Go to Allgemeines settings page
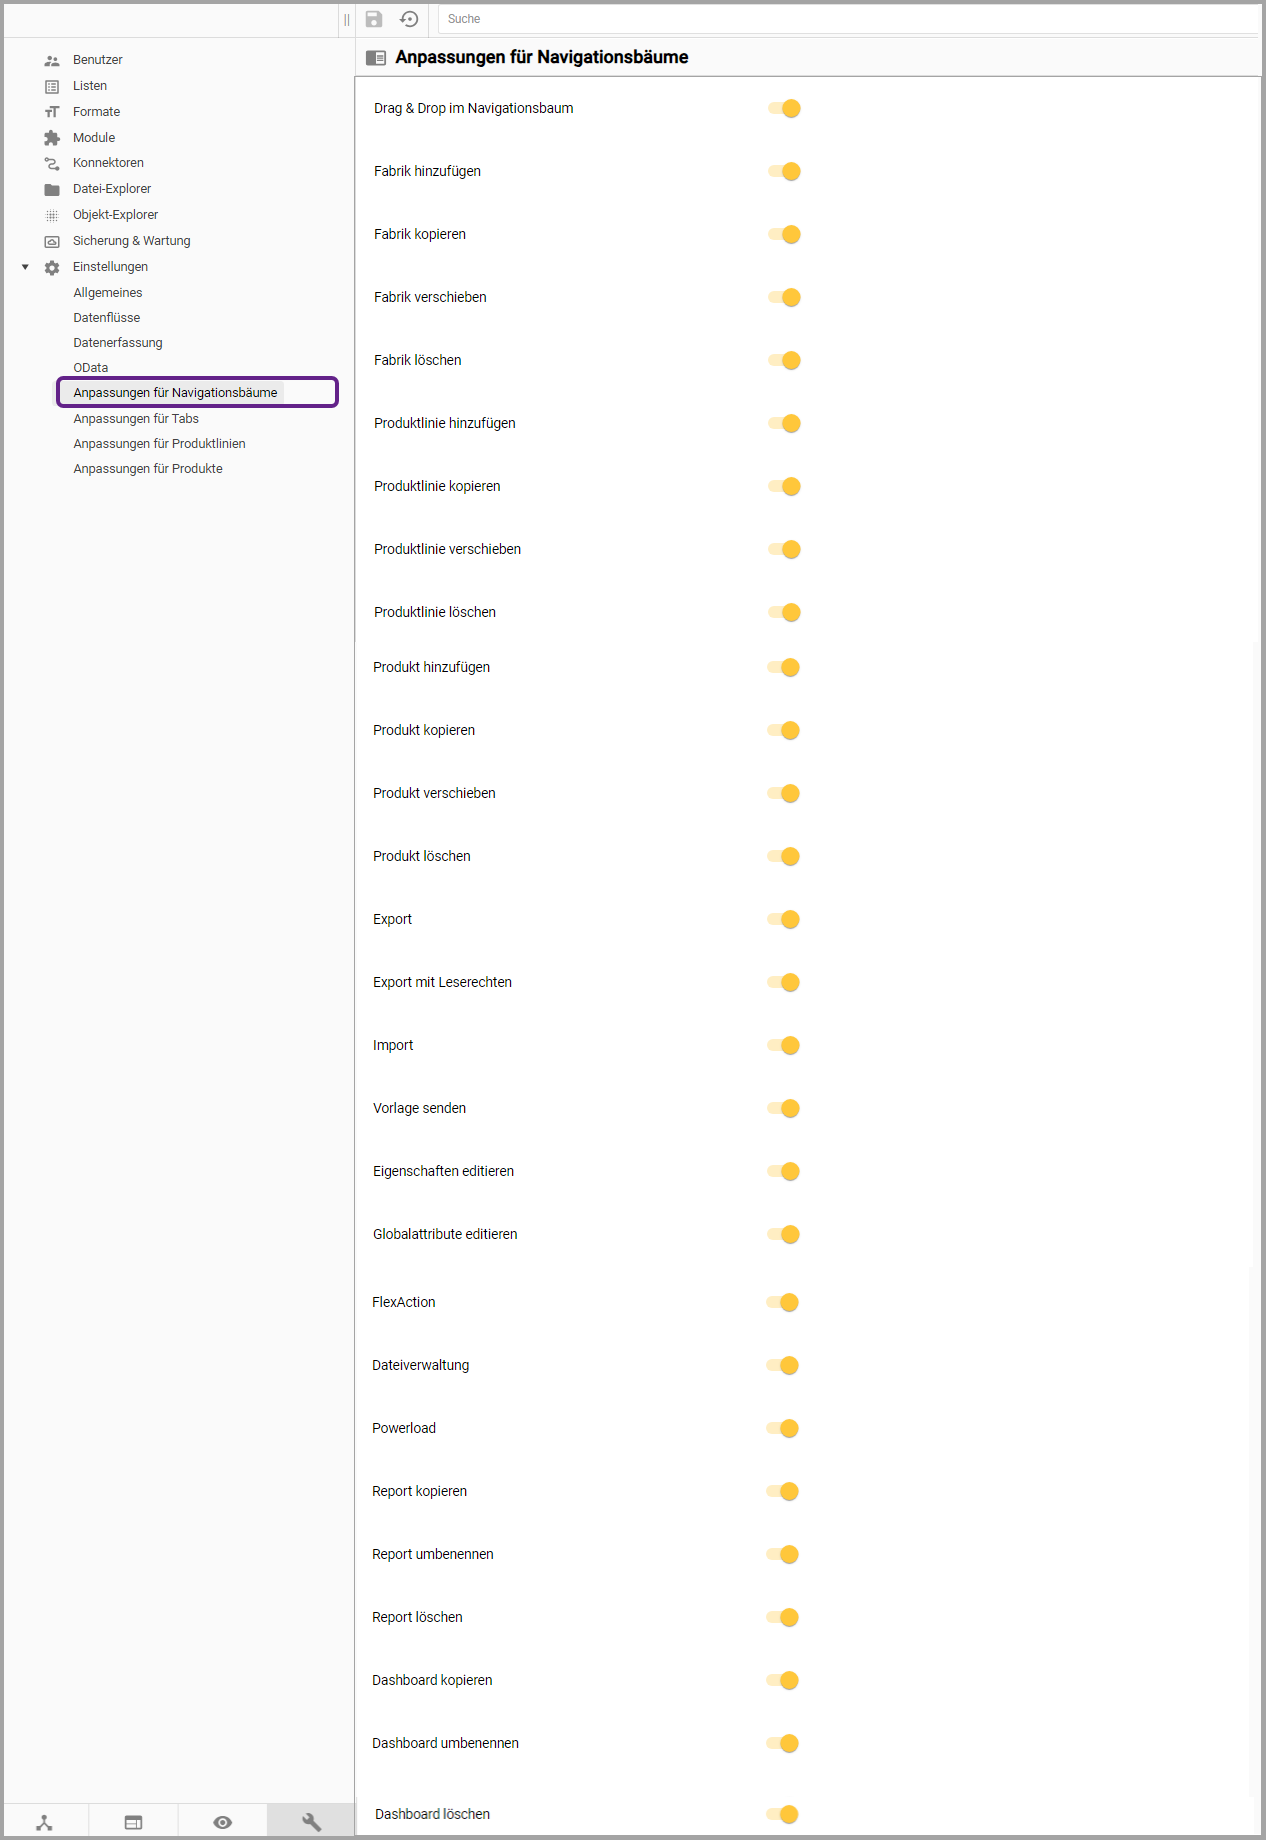This screenshot has width=1266, height=1840. (108, 293)
